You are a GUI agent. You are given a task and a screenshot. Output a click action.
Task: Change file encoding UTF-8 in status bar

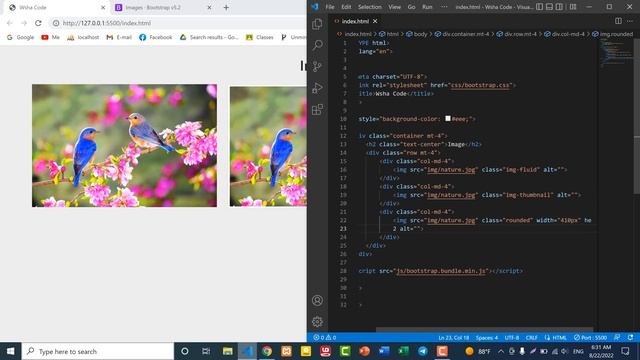[x=512, y=338]
